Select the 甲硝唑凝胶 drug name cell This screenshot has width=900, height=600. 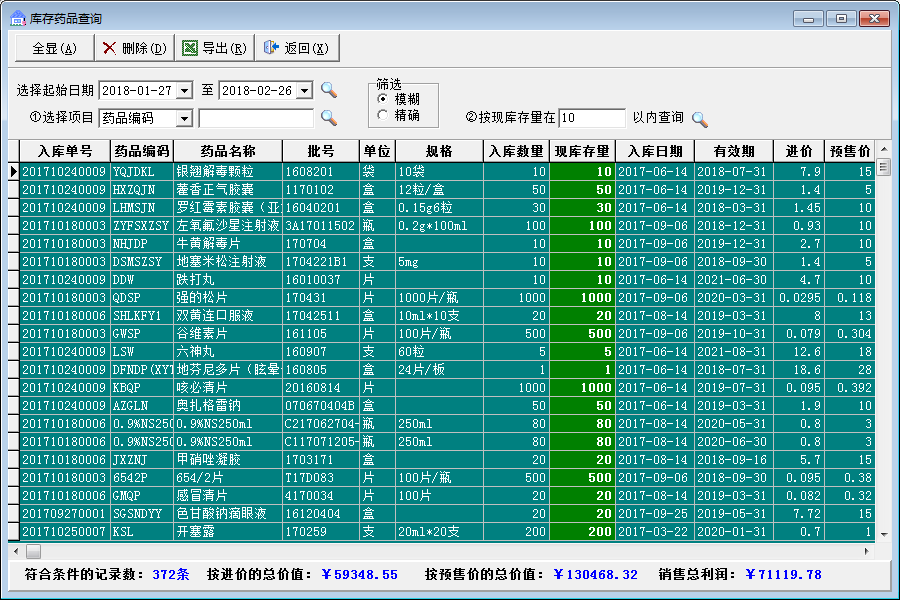click(x=228, y=459)
